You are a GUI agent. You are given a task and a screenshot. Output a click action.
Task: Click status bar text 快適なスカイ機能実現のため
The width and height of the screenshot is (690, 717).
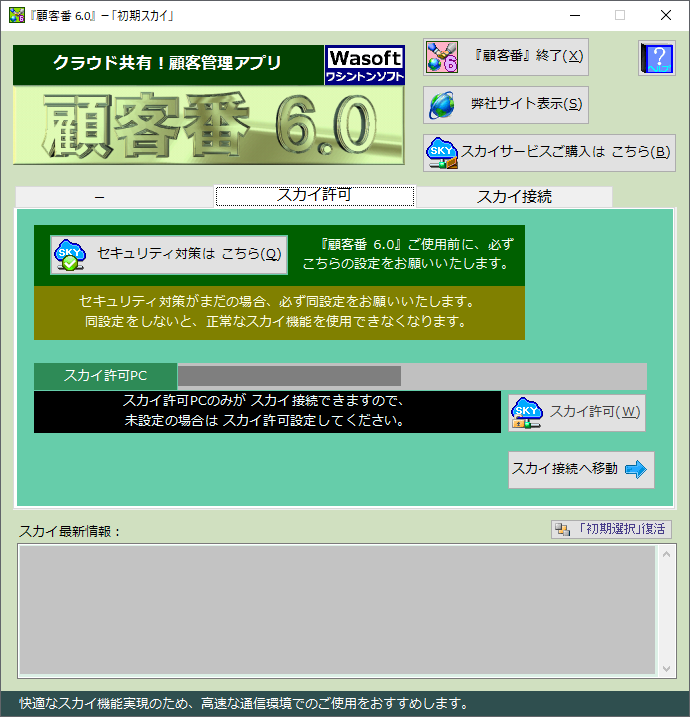tap(244, 703)
